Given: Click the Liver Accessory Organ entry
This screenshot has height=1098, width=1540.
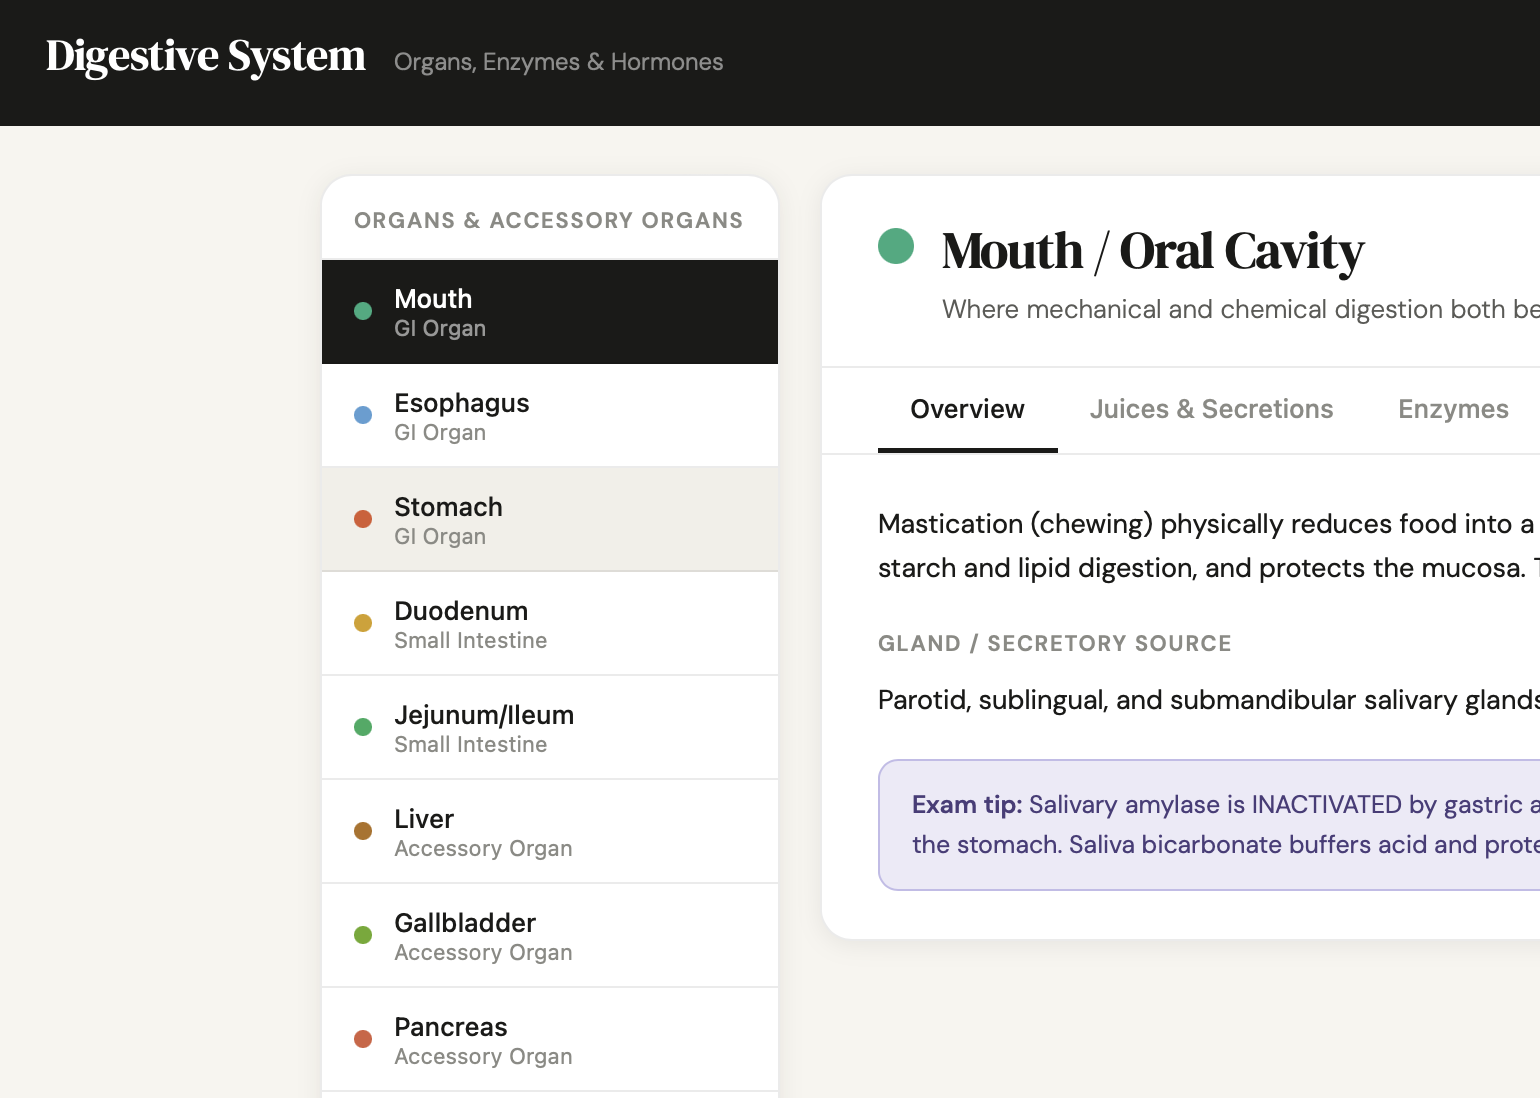Looking at the screenshot, I should (550, 831).
